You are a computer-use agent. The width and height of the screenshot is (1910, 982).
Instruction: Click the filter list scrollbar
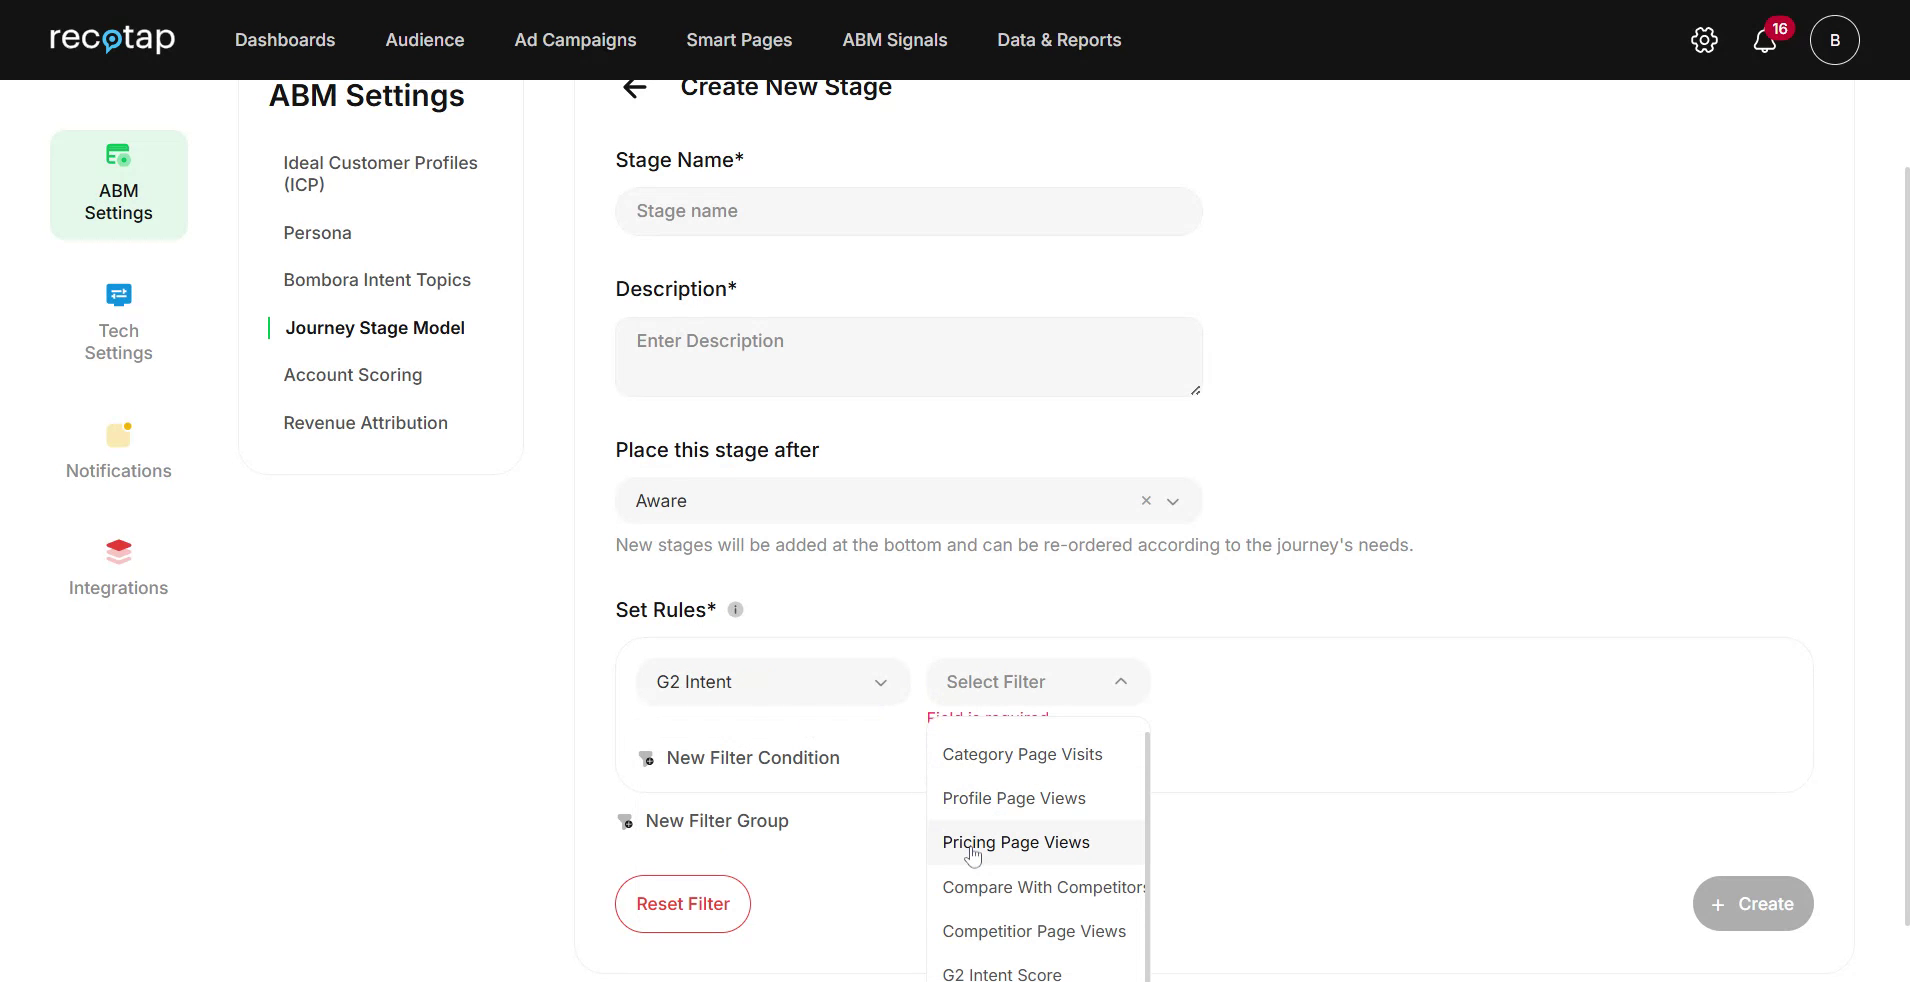coord(1147,850)
